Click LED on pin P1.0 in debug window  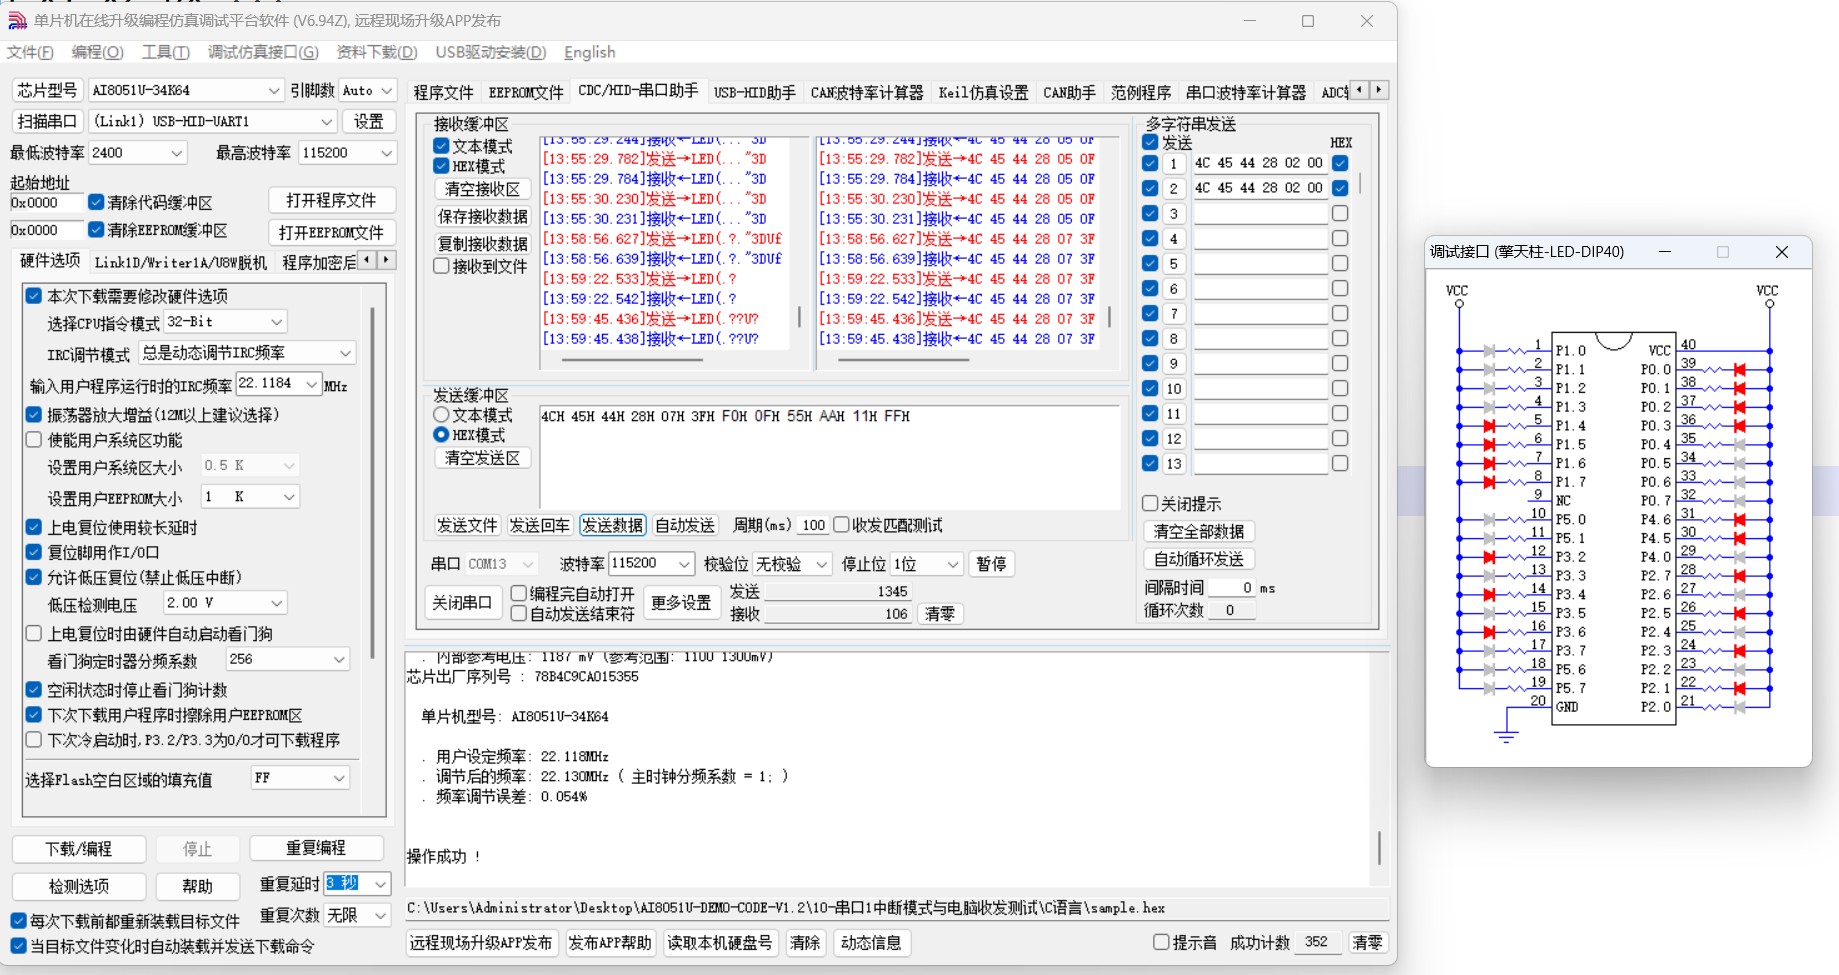coord(1490,351)
